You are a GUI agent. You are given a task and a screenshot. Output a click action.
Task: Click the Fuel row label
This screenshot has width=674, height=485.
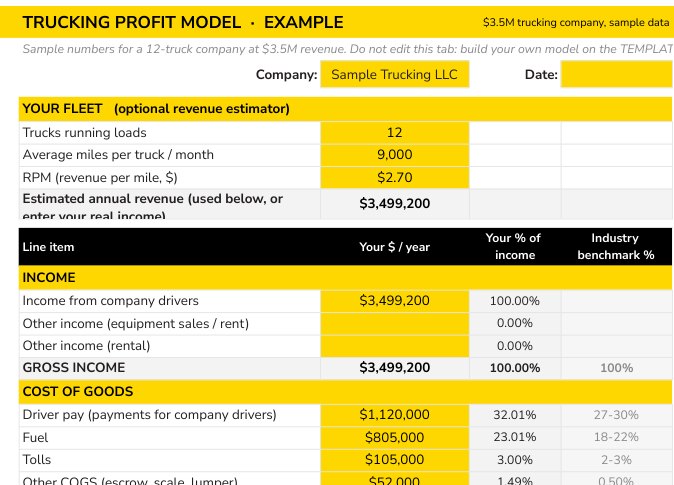[35, 438]
